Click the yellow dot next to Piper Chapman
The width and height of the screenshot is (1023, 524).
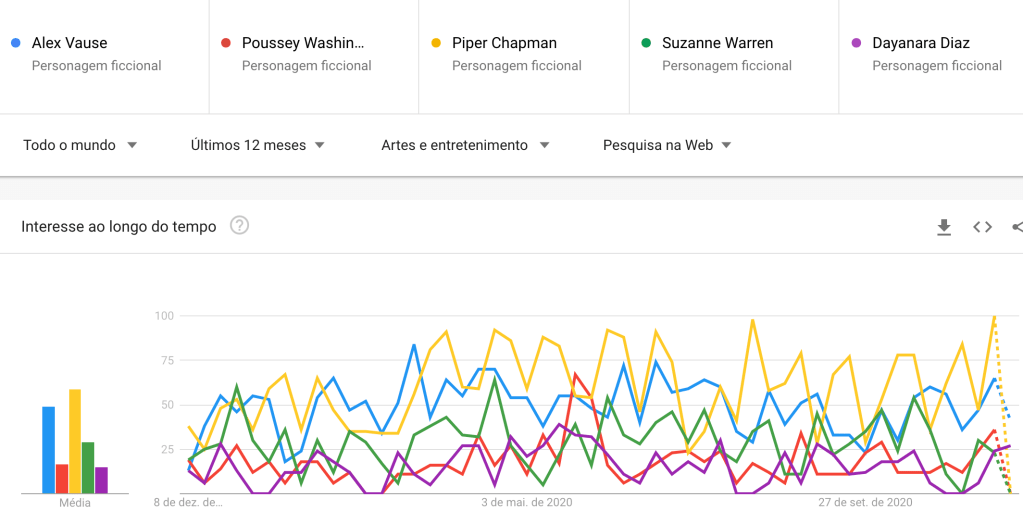coord(435,43)
